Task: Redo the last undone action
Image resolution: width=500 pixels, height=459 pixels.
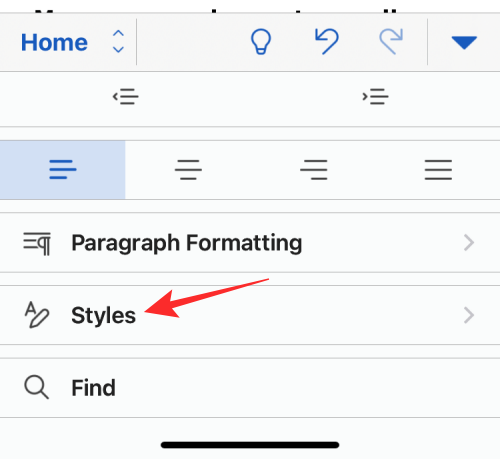Action: [391, 41]
